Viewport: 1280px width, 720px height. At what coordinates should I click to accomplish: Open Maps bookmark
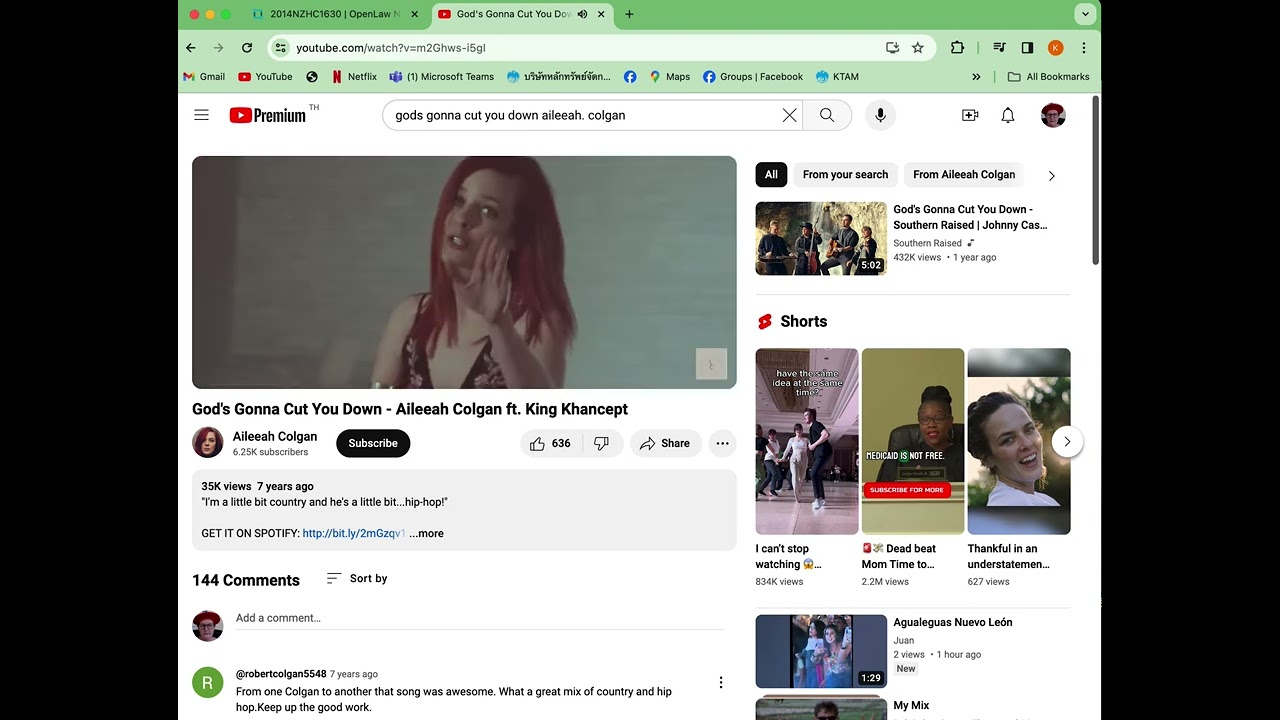[x=669, y=76]
